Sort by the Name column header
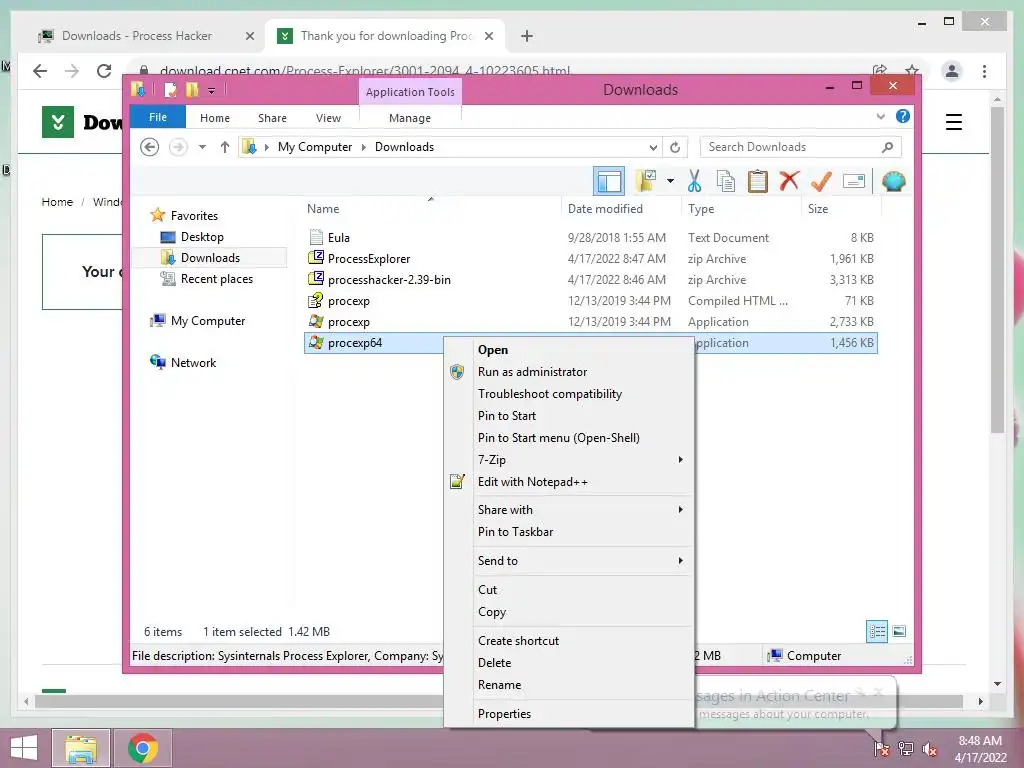Screen dimensions: 1024x768 click(x=323, y=209)
